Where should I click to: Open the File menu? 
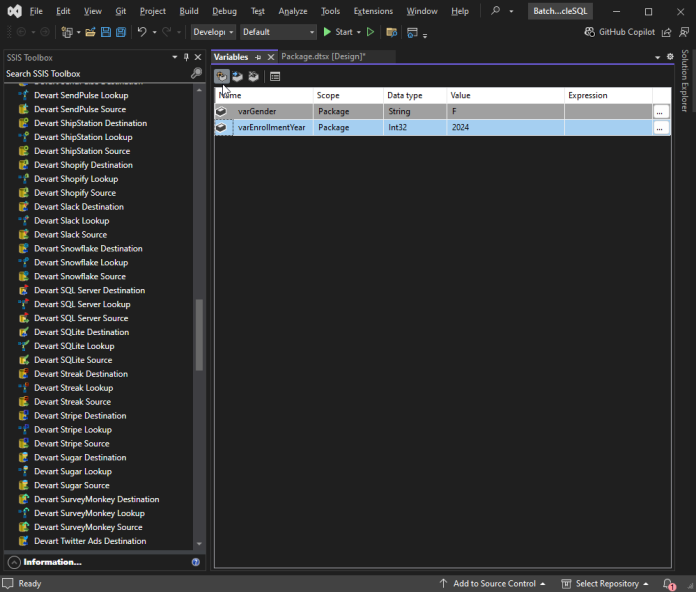point(36,11)
